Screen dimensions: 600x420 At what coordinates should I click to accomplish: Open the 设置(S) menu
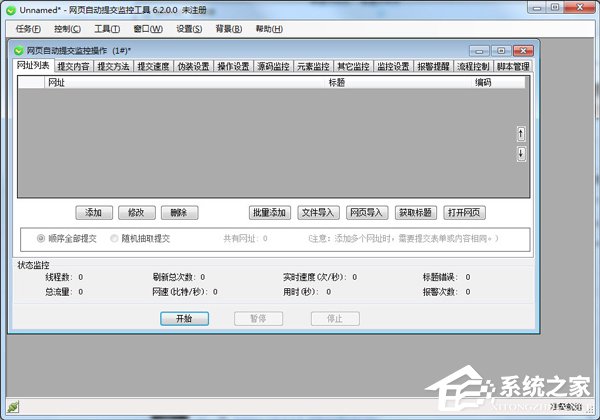pos(189,29)
